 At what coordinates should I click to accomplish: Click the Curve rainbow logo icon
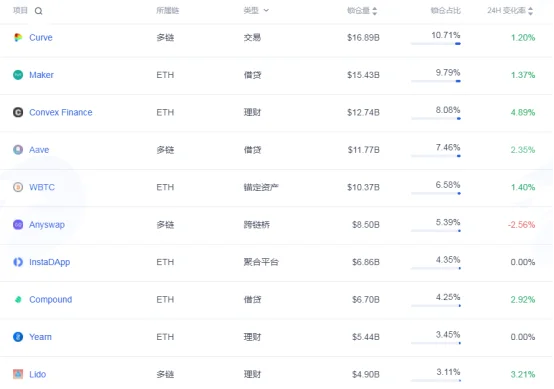pos(18,37)
